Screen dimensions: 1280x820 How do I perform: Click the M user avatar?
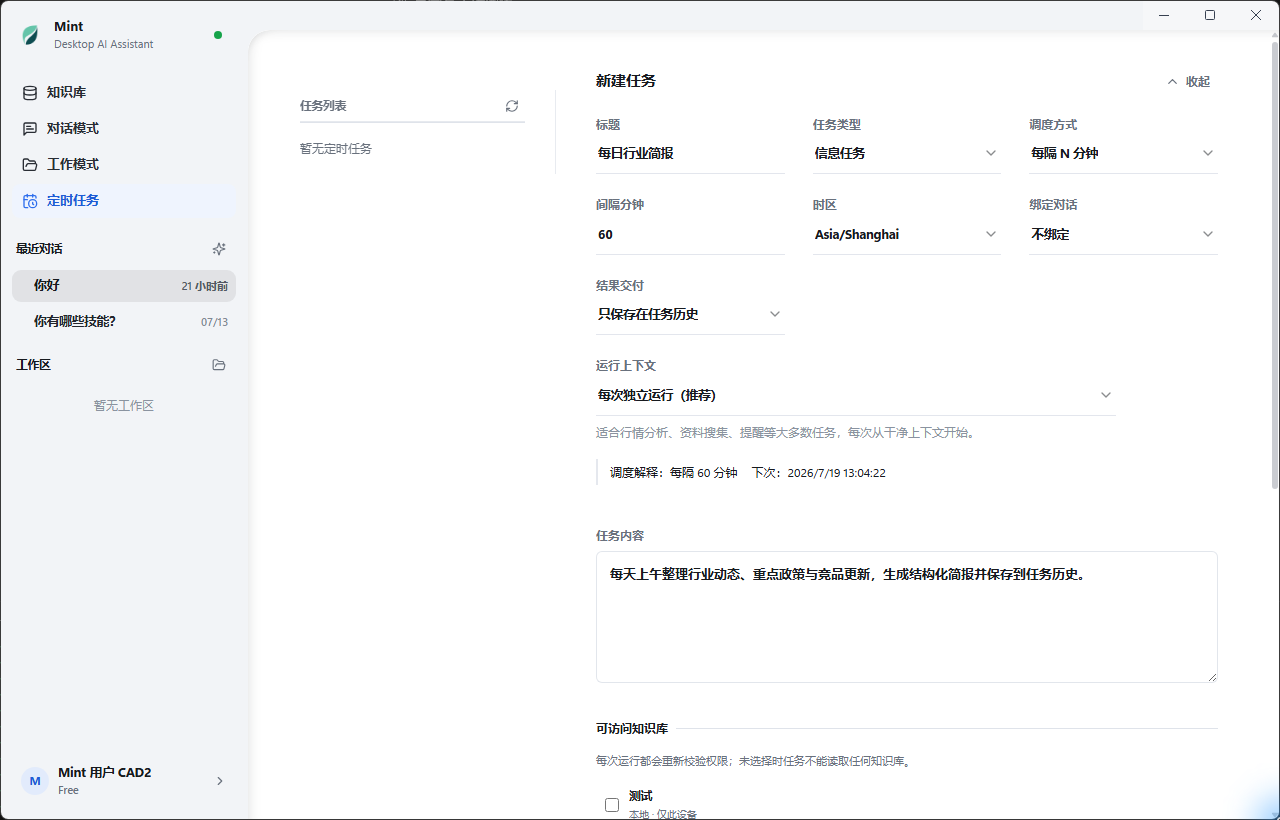click(35, 781)
